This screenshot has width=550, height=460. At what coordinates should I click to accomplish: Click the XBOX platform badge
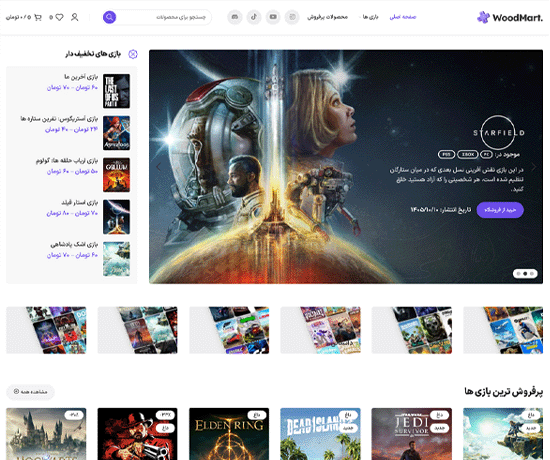468,154
